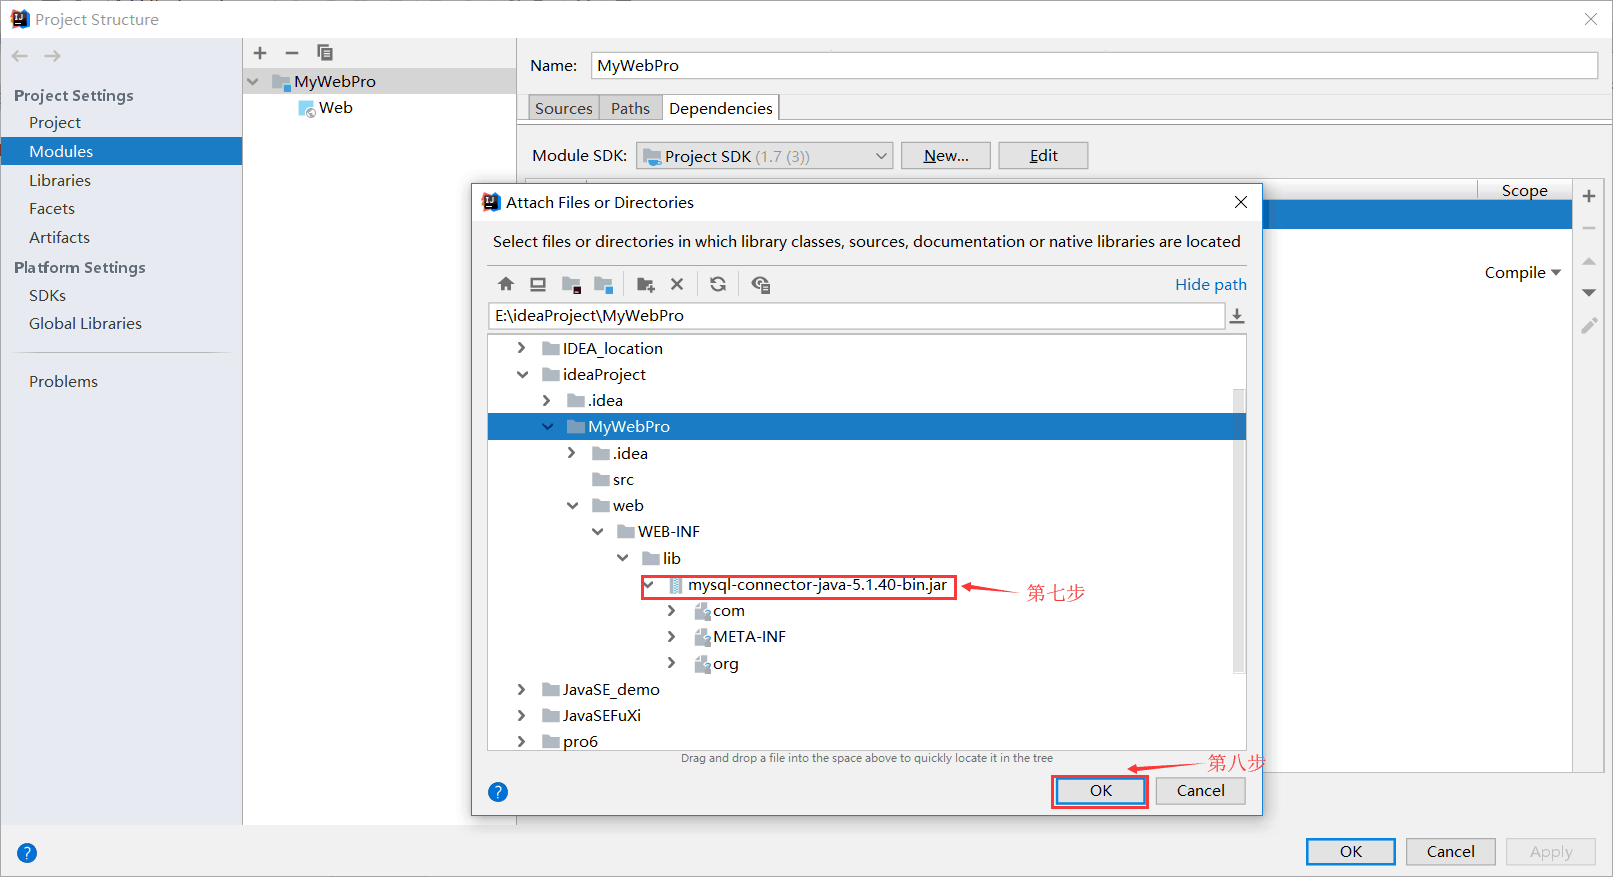Jump to desktop directory icon
The width and height of the screenshot is (1613, 877).
(x=538, y=284)
